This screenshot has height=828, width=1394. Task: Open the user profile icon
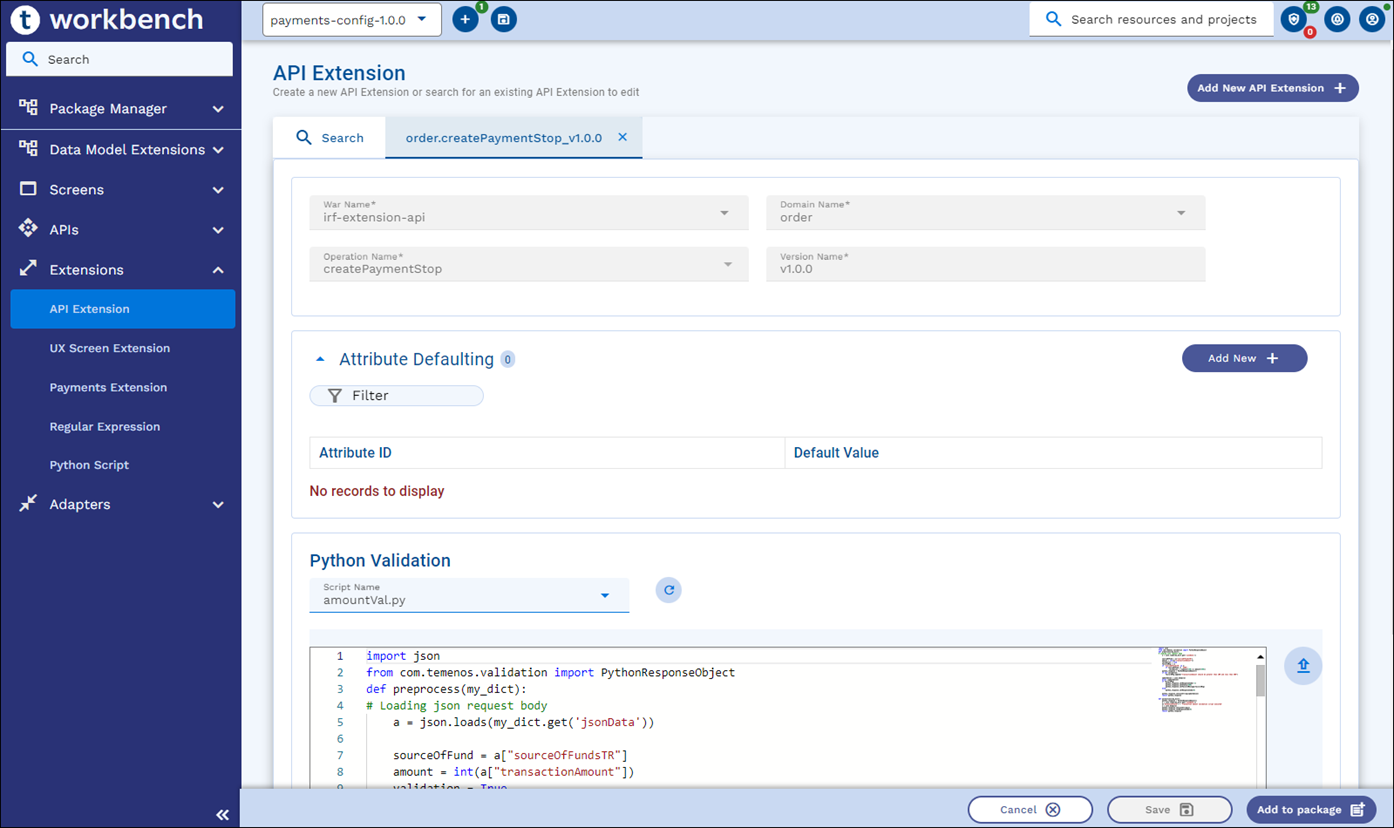[x=1372, y=19]
